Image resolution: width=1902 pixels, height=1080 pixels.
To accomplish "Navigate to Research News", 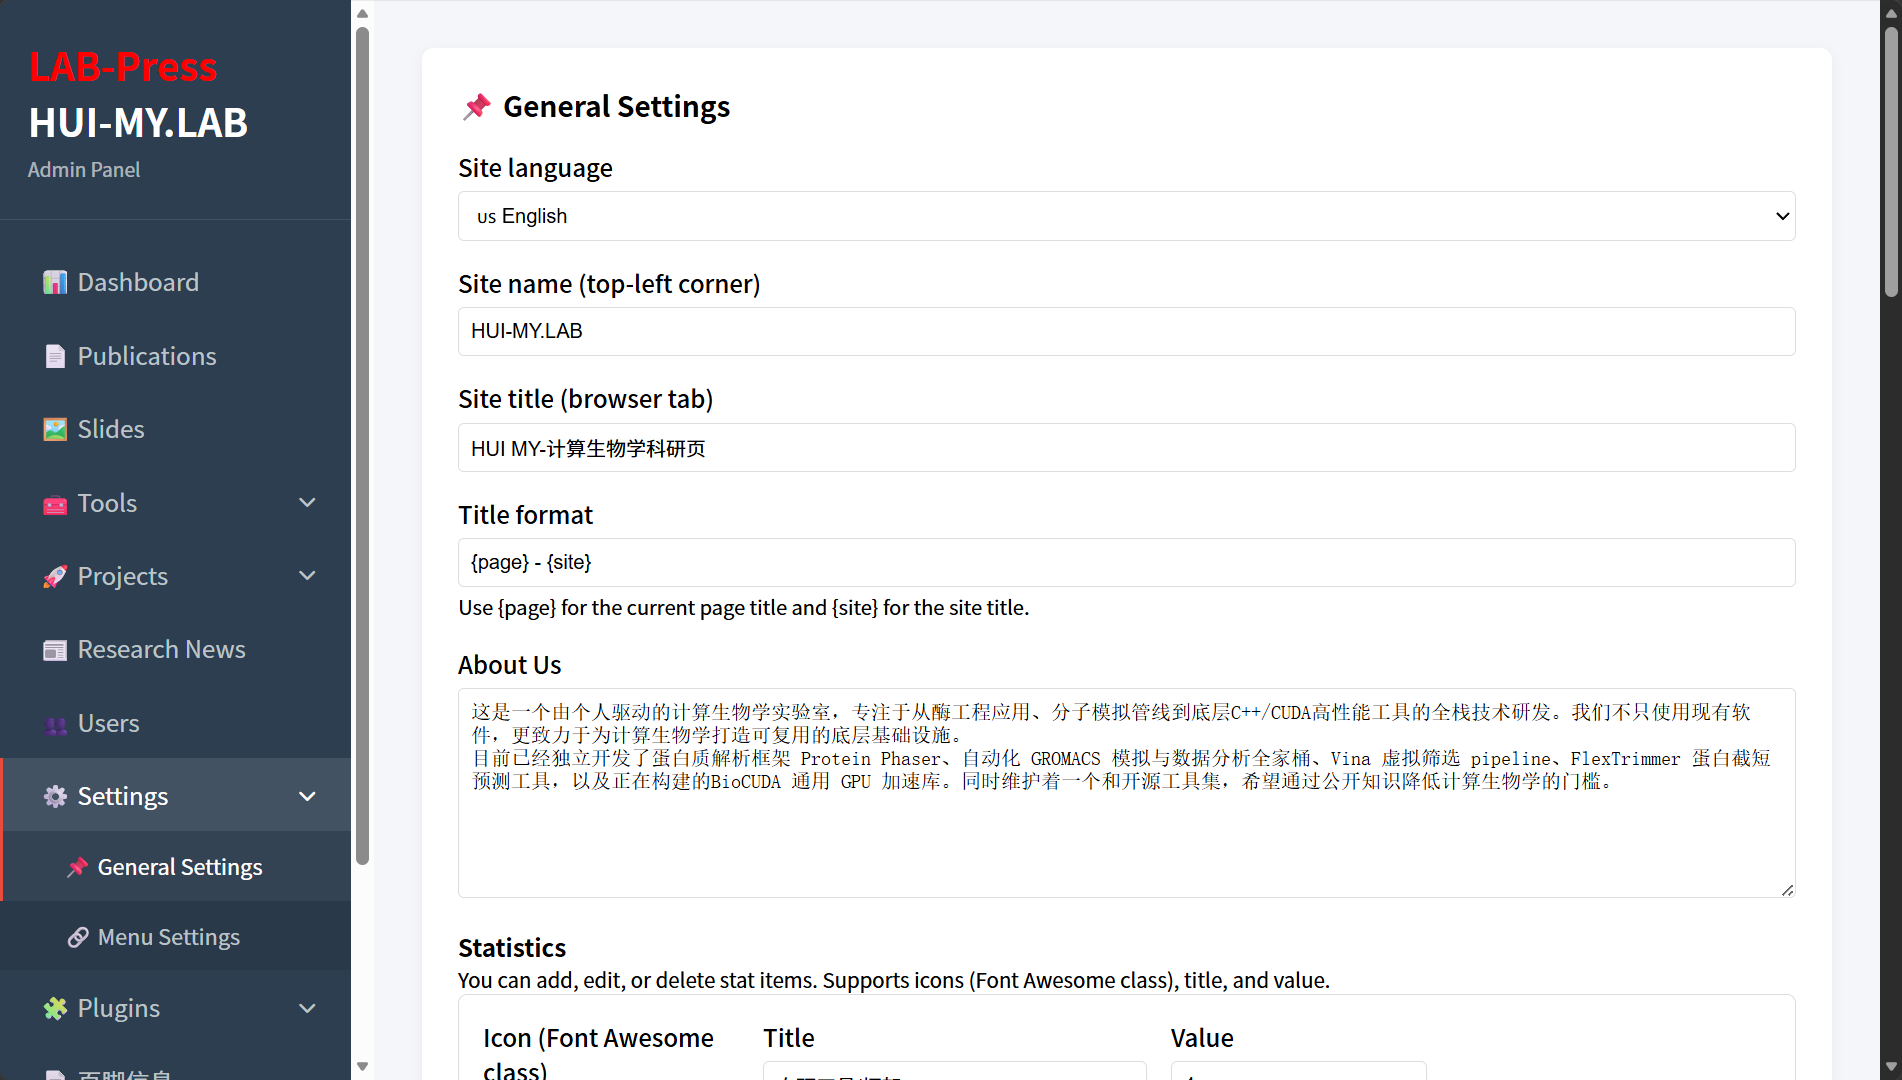I will tap(175, 650).
